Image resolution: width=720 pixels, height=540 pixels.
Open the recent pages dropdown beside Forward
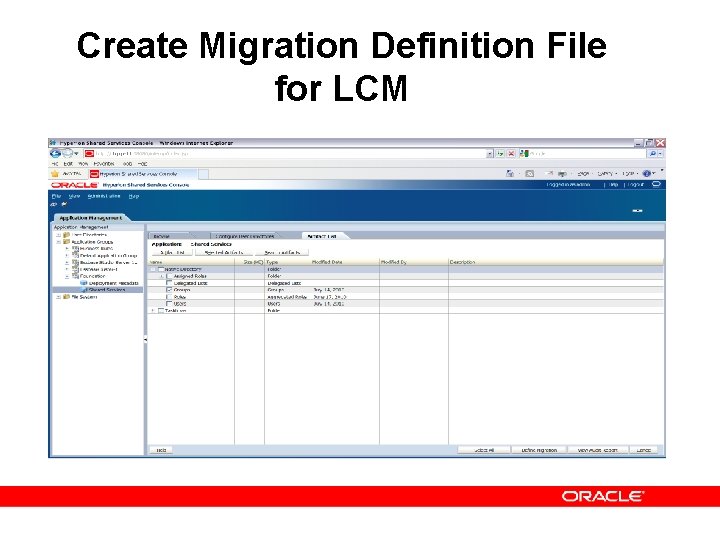pos(76,154)
